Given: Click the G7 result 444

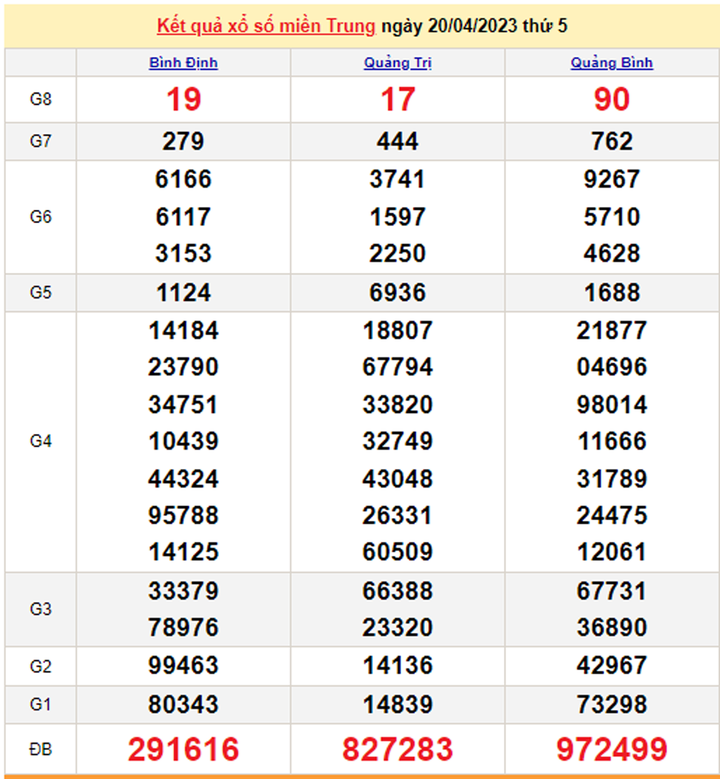Looking at the screenshot, I should 398,141.
